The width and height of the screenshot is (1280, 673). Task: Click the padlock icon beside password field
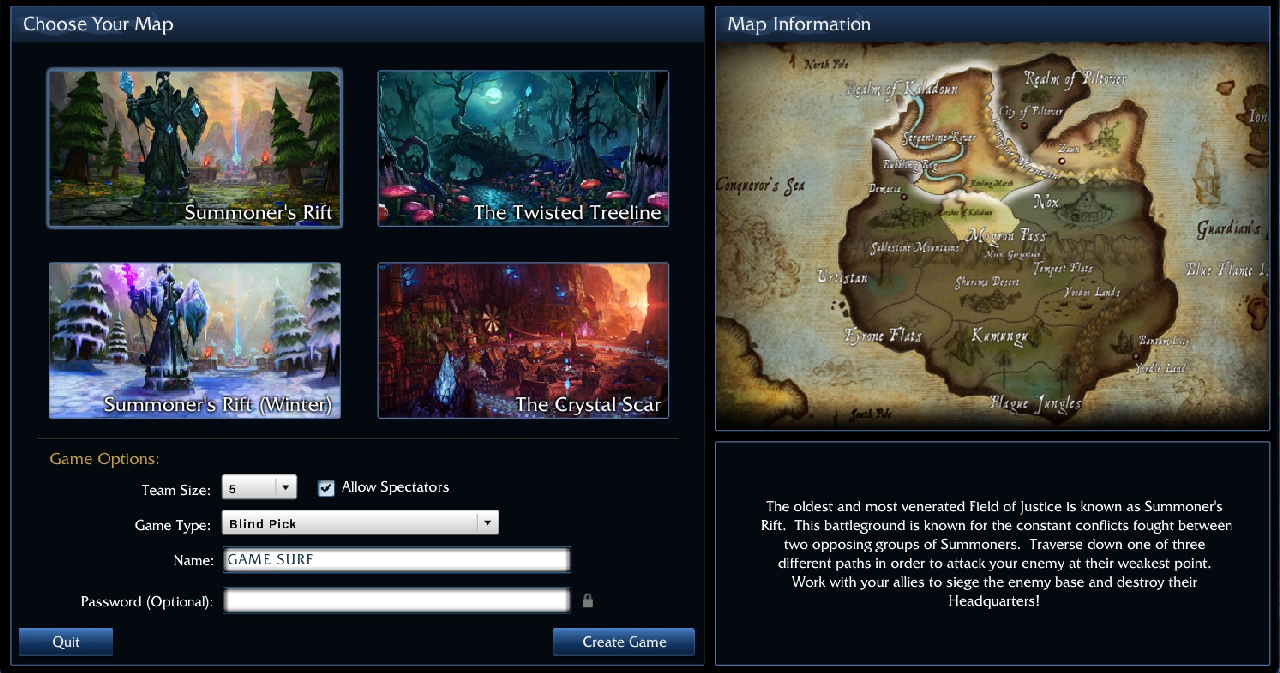[588, 600]
